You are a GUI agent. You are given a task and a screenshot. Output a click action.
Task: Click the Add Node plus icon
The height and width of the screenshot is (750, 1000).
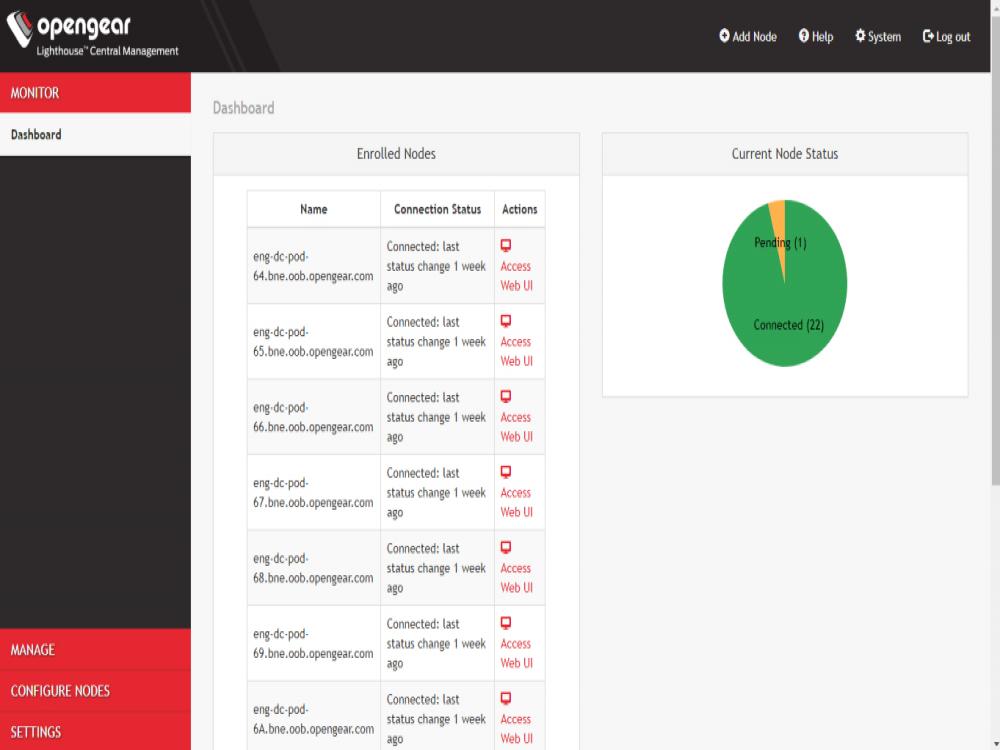click(x=724, y=36)
